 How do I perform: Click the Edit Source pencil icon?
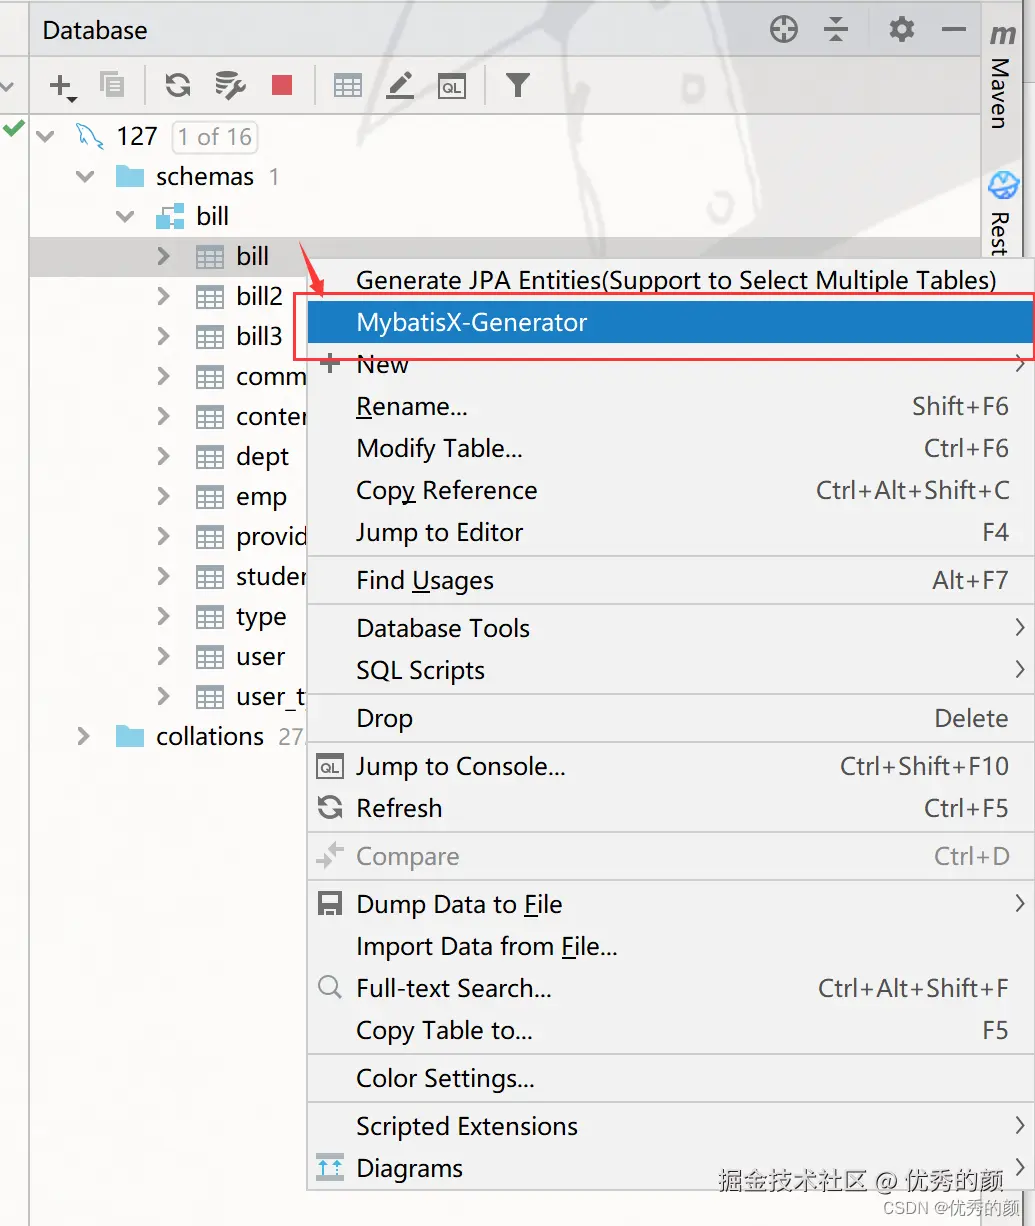click(x=400, y=86)
